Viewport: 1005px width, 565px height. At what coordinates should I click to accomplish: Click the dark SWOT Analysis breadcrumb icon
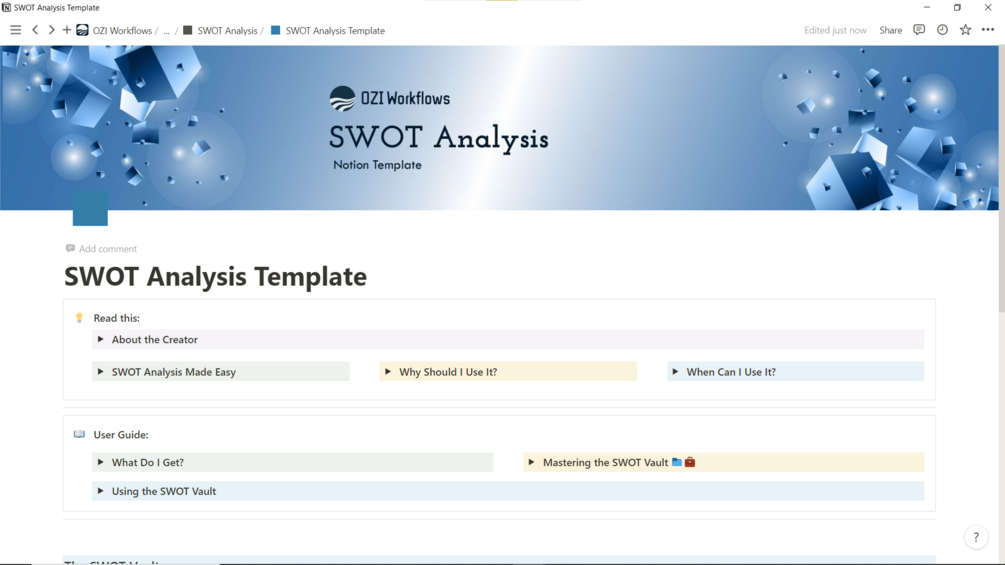188,30
